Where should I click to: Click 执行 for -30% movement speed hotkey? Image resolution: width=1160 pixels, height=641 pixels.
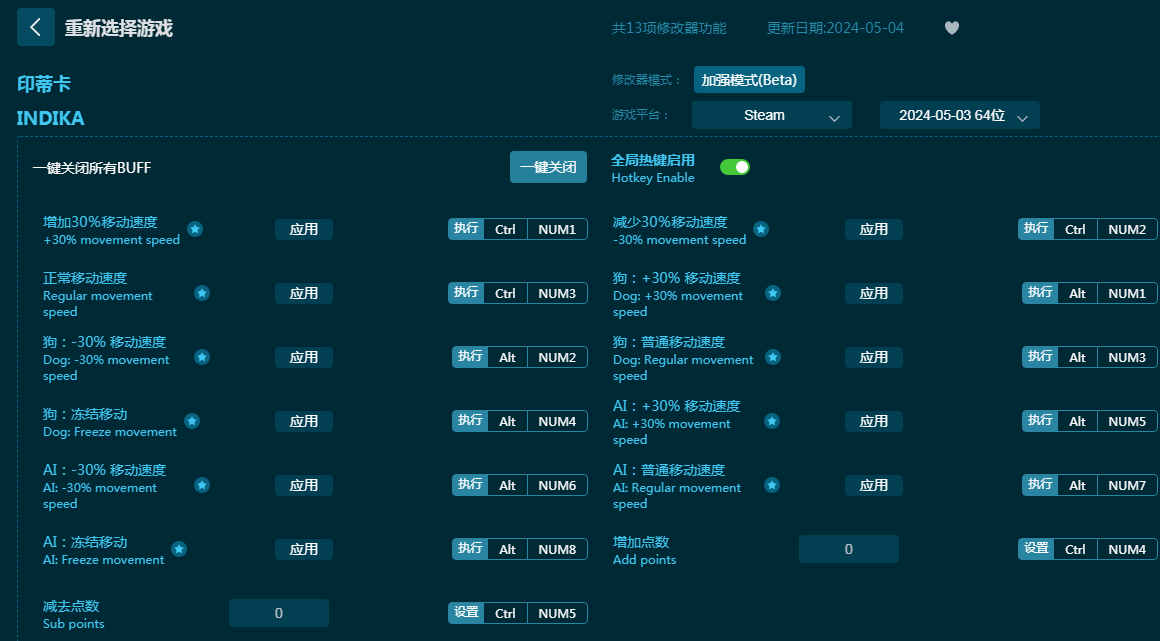coord(1036,229)
